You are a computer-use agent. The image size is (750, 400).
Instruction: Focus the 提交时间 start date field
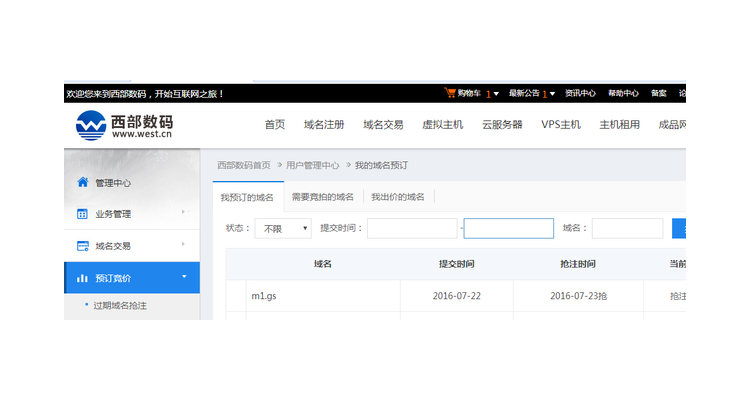click(412, 228)
